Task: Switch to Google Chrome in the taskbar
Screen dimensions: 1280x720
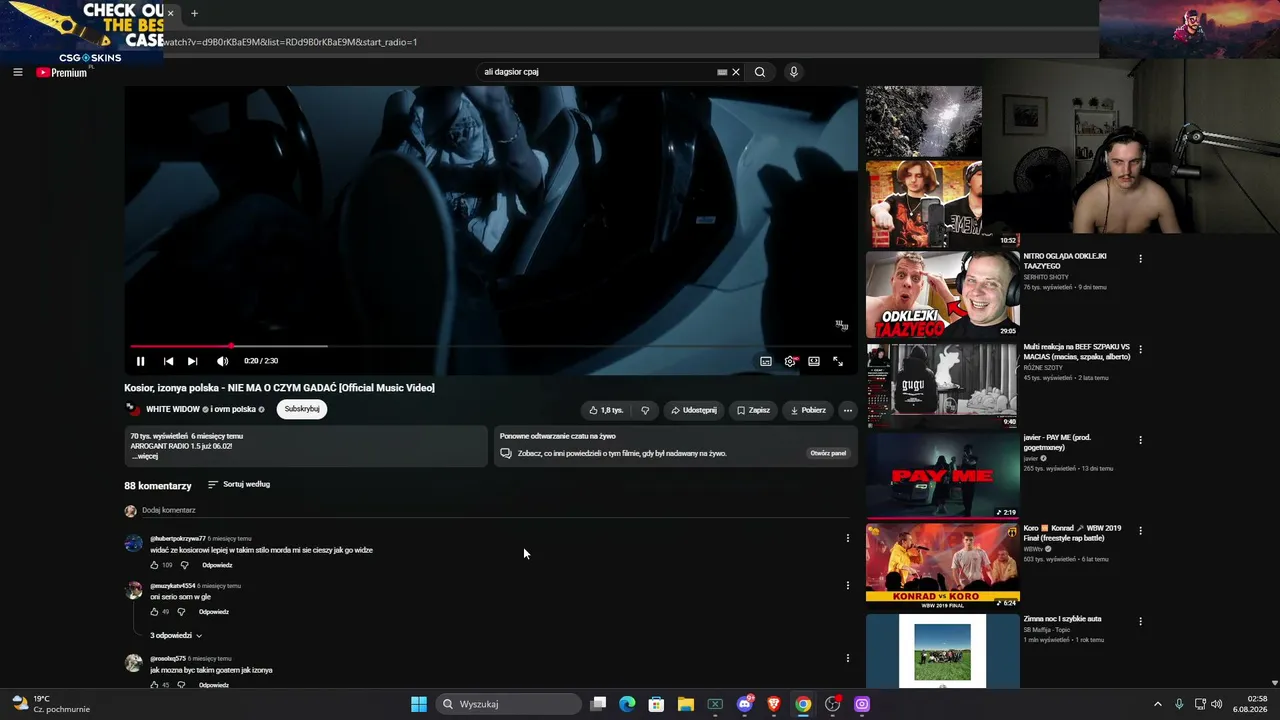Action: tap(803, 704)
